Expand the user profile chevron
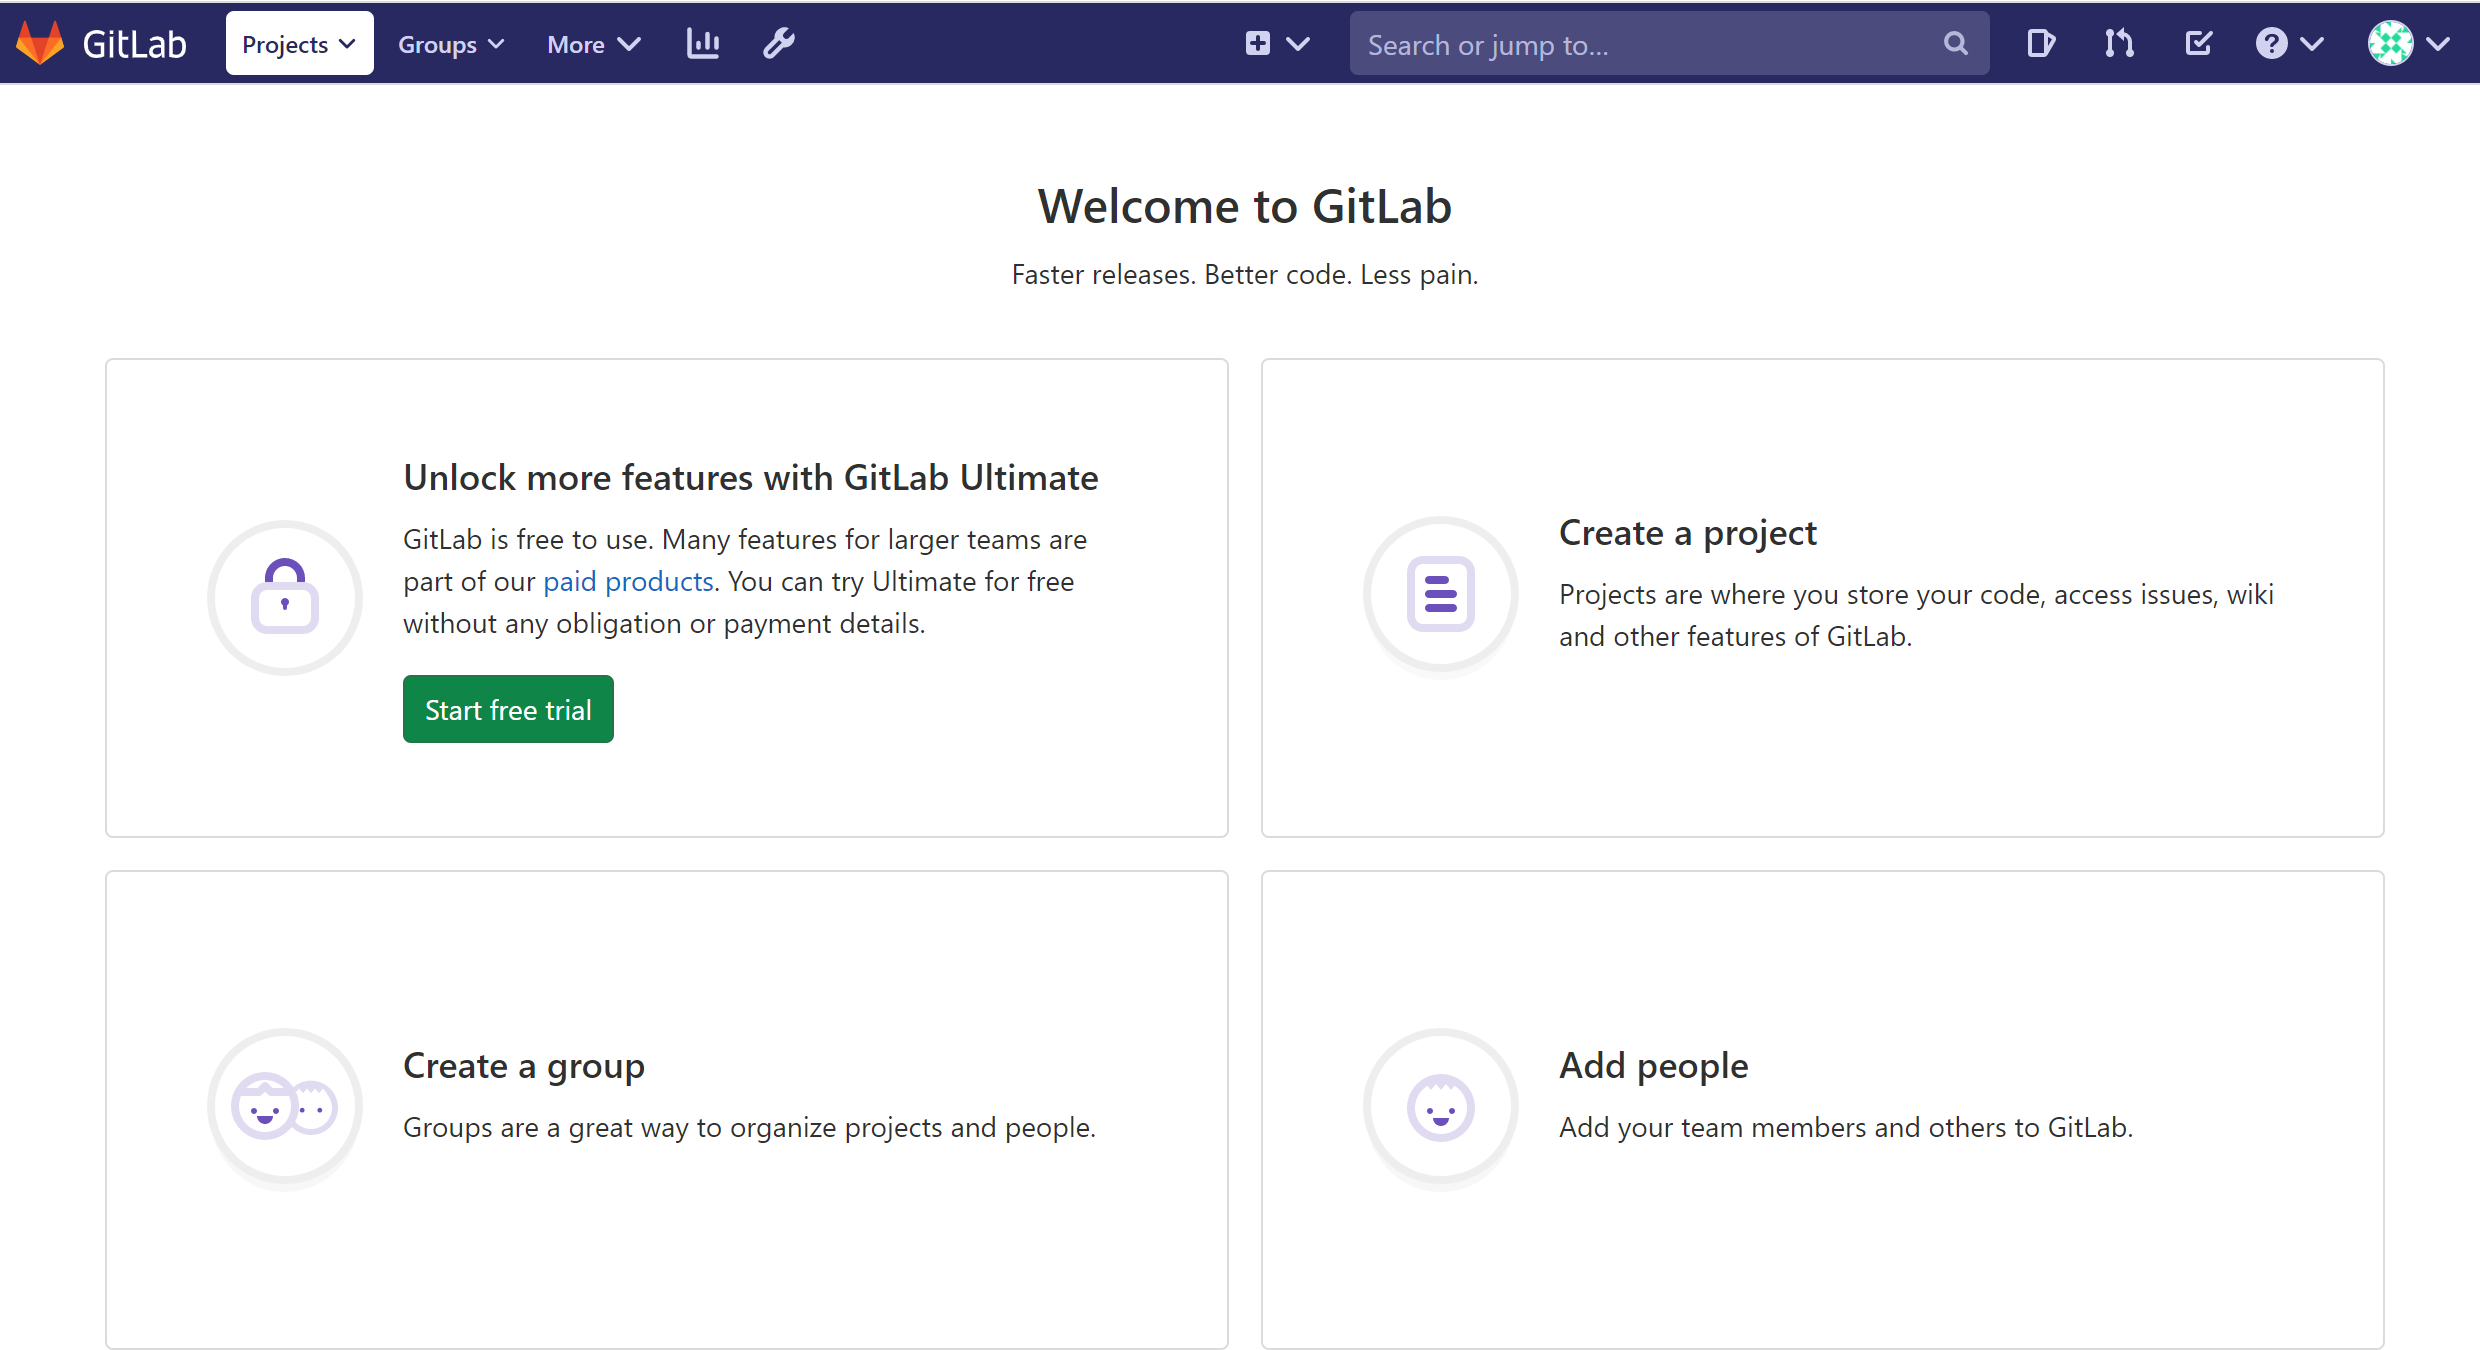Viewport: 2480px width, 1350px height. pos(2438,44)
